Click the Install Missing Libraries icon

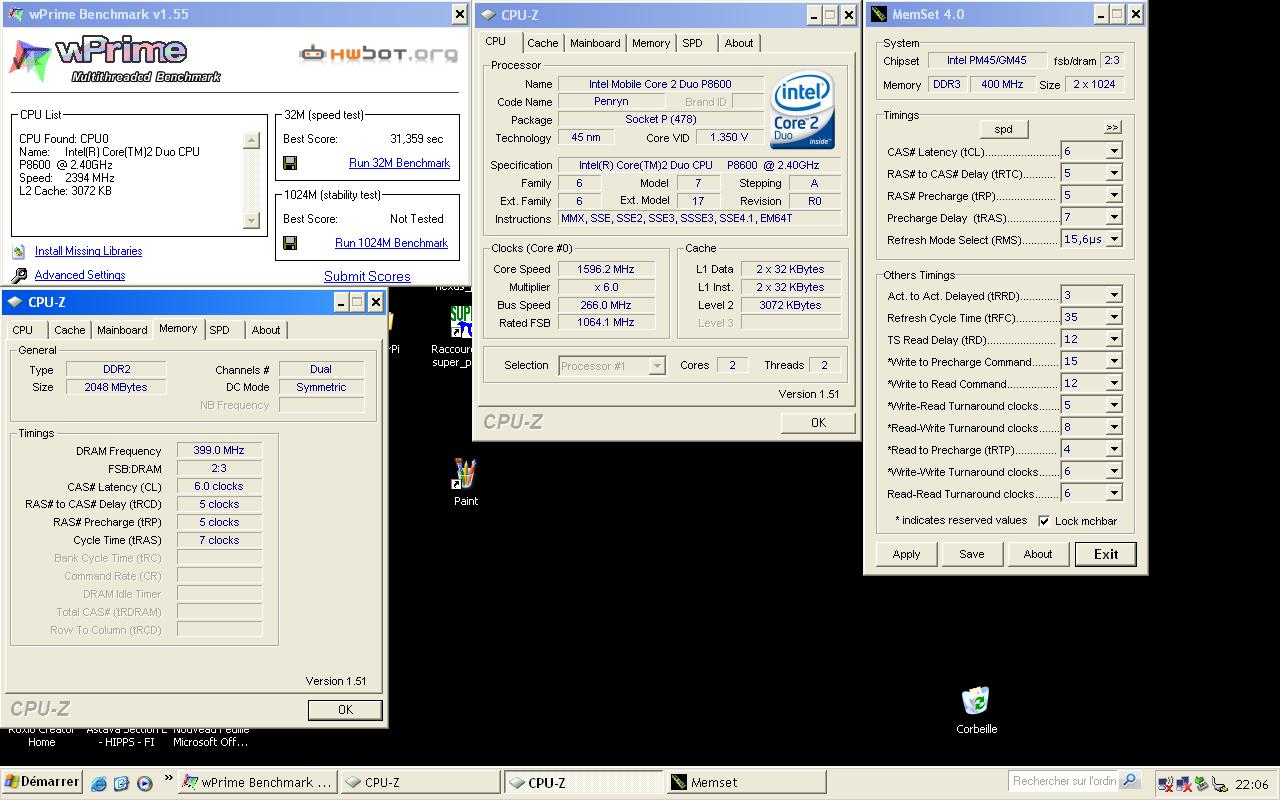pyautogui.click(x=18, y=251)
